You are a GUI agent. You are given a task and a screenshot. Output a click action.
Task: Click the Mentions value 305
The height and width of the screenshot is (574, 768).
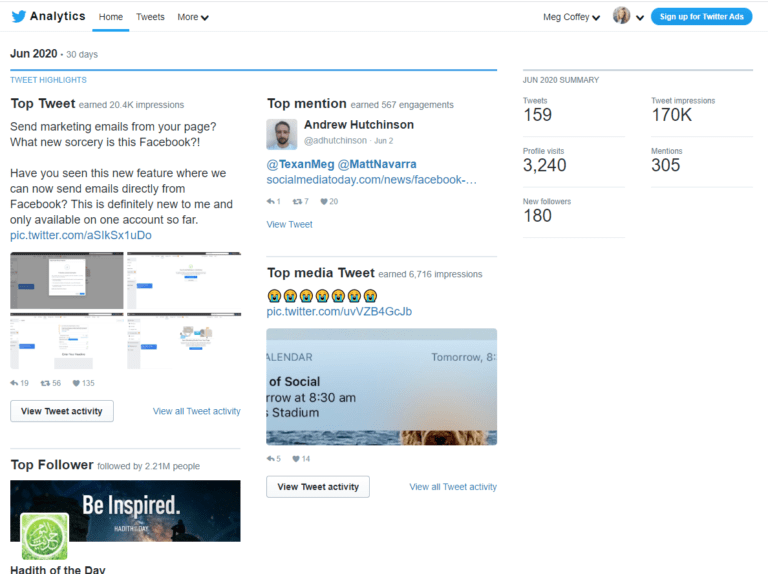click(666, 165)
